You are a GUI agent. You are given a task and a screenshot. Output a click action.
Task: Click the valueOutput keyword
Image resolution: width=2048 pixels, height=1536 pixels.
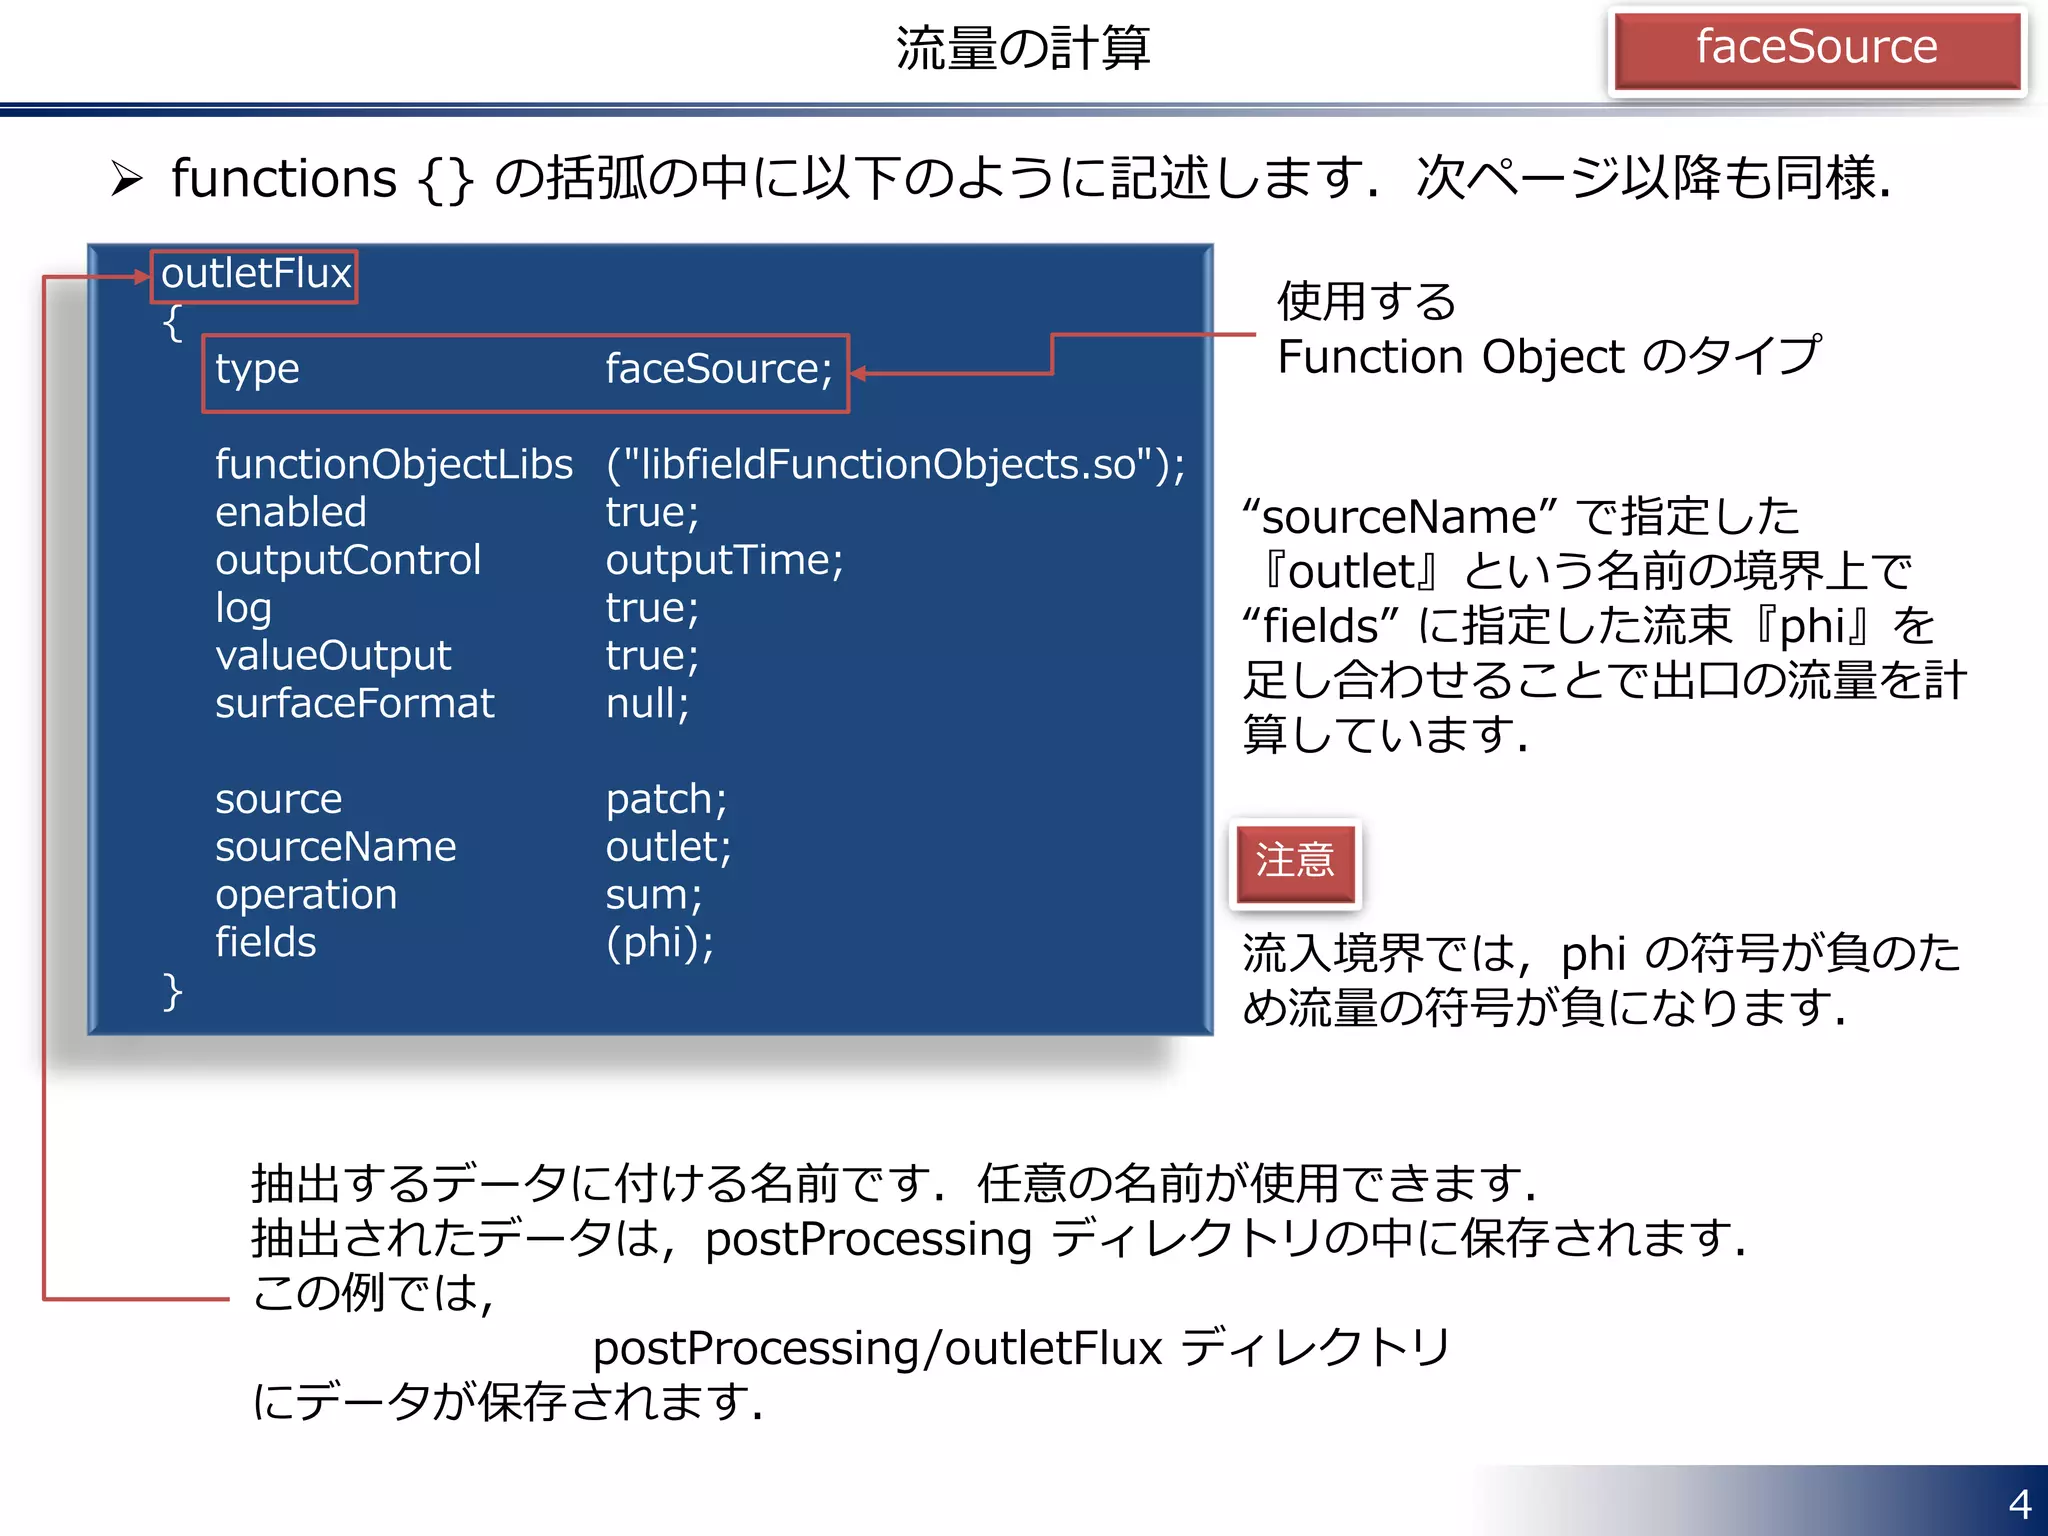(333, 656)
